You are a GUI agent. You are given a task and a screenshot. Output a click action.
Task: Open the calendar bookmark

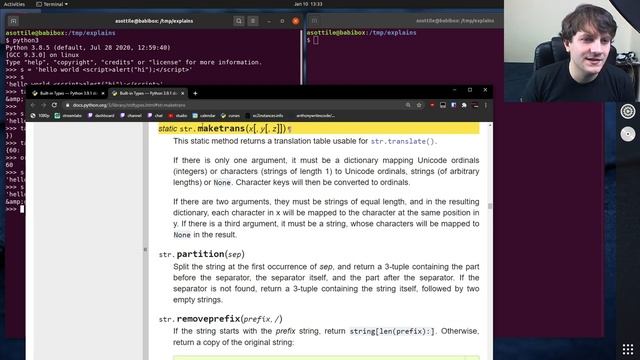tap(204, 116)
